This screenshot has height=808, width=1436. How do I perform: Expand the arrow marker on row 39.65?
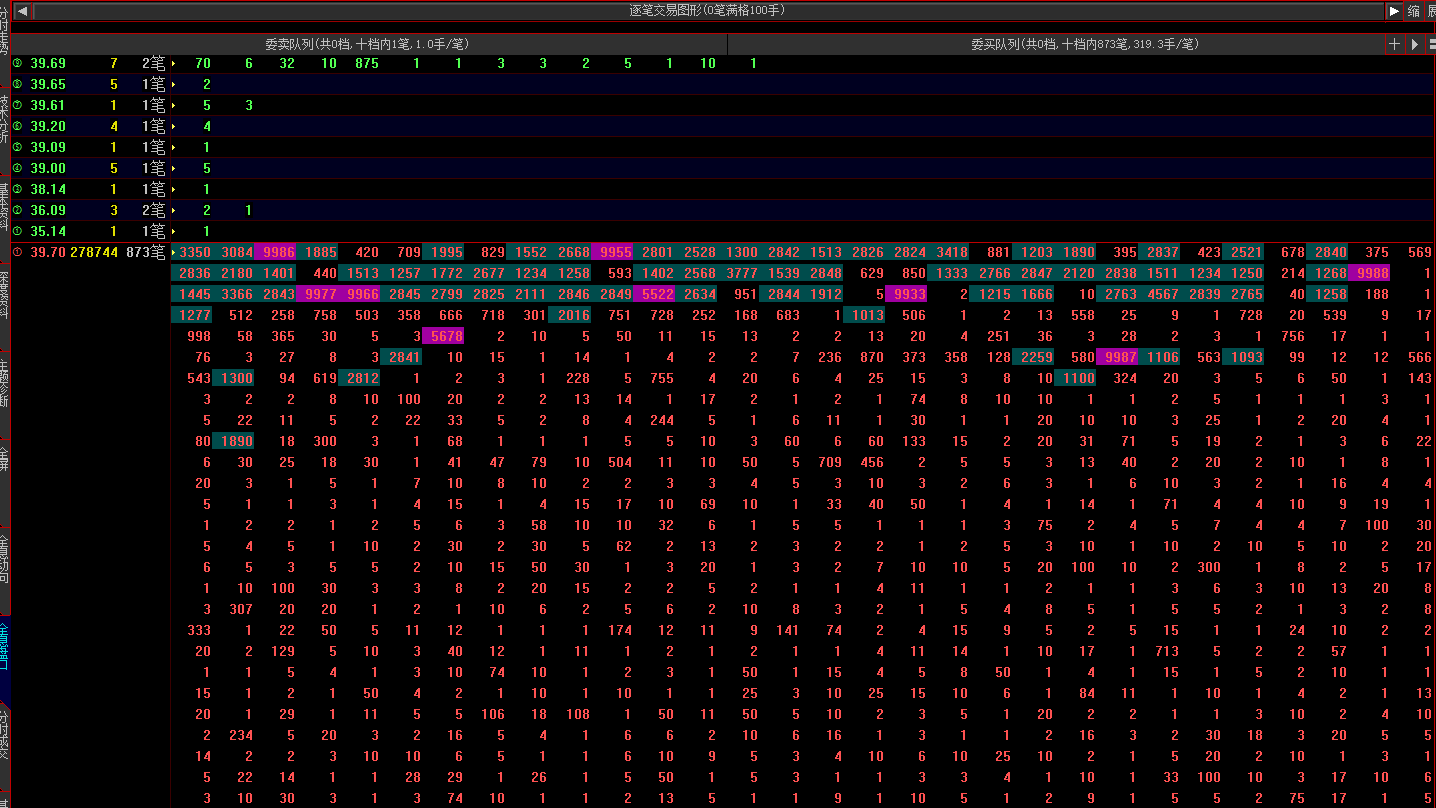(x=174, y=84)
